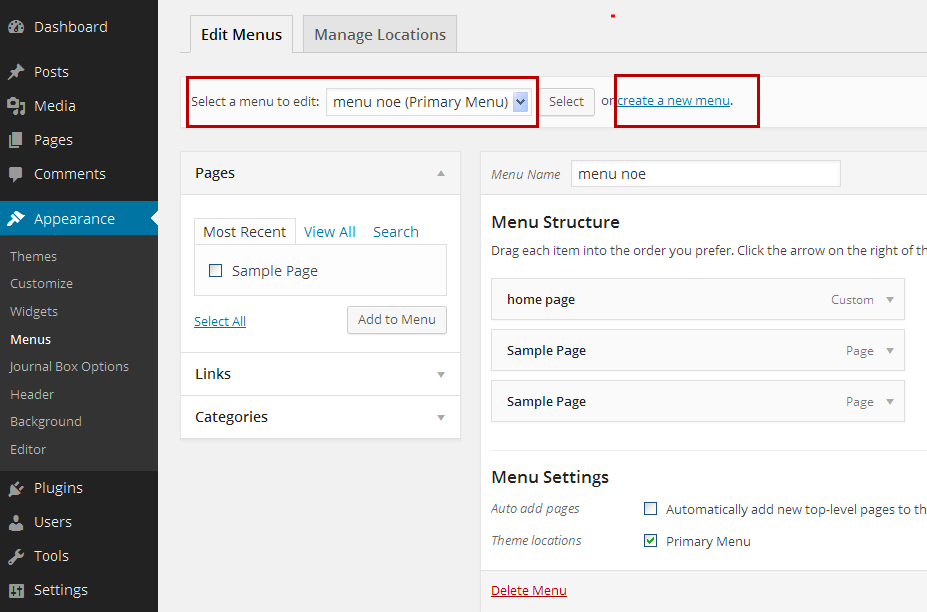
Task: Click the Dashboard gauge icon
Action: pyautogui.click(x=16, y=27)
